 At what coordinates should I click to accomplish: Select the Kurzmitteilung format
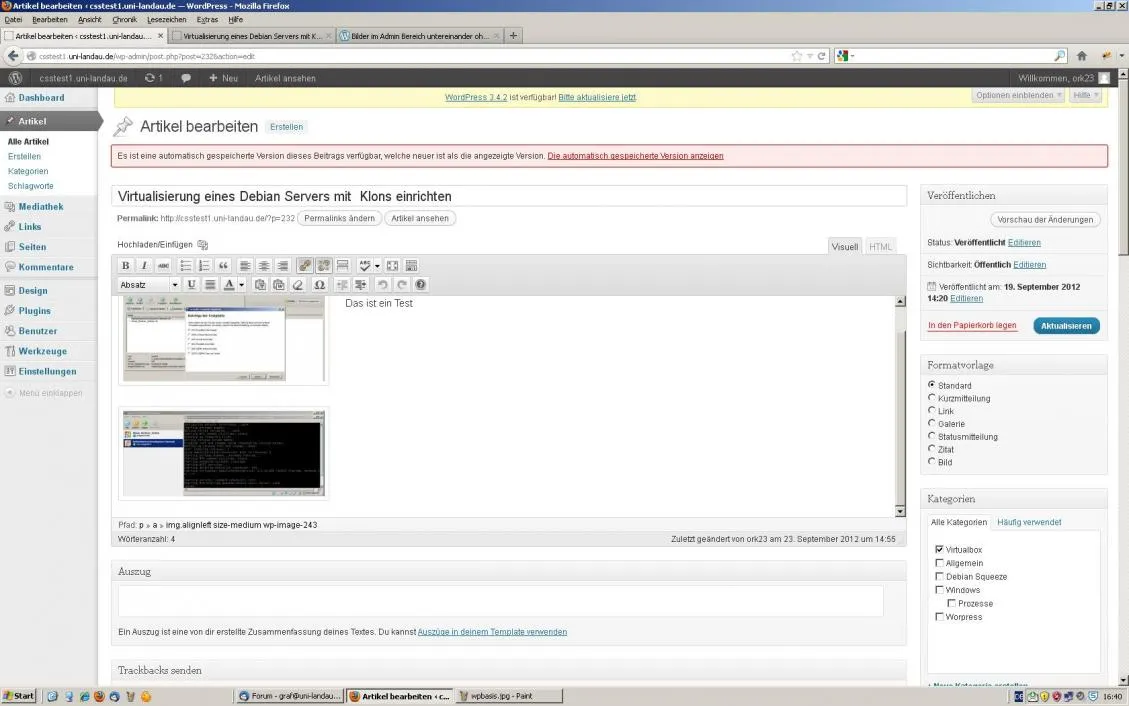tap(932, 397)
